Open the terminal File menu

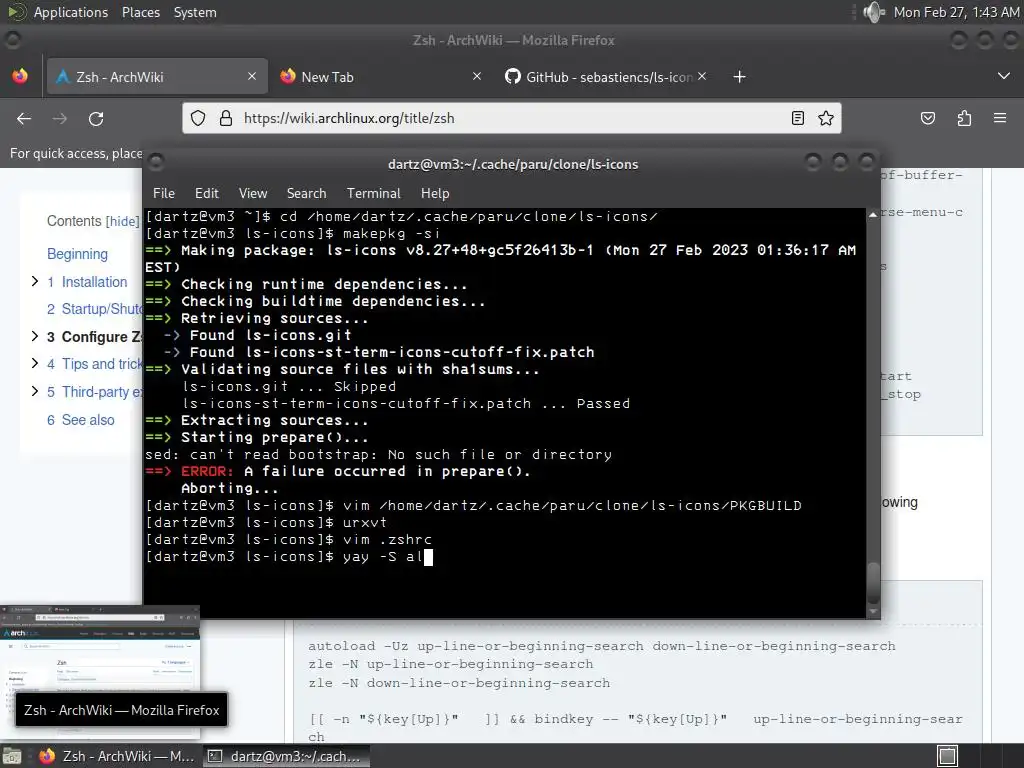(164, 193)
